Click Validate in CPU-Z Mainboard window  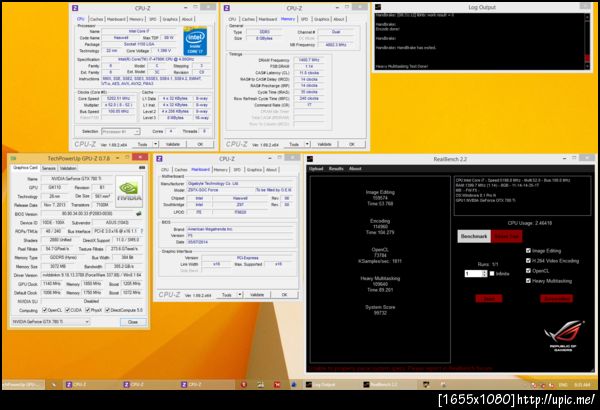(257, 294)
